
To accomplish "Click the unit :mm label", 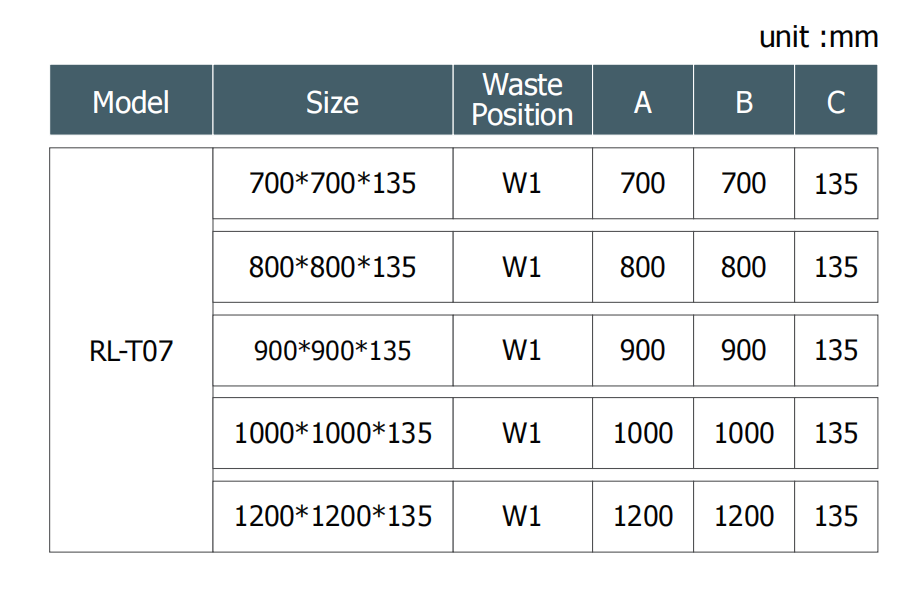I will (818, 38).
